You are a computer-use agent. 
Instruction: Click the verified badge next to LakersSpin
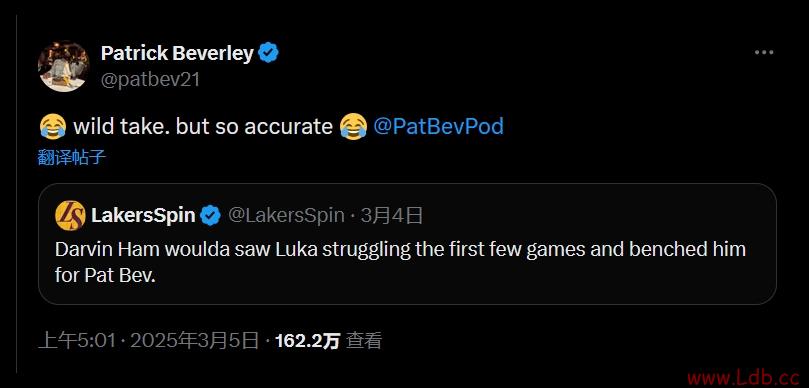[210, 215]
